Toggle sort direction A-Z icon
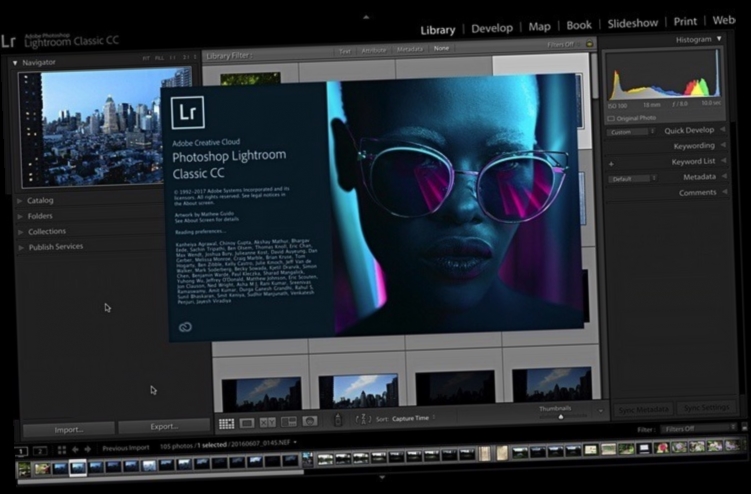Image resolution: width=751 pixels, height=494 pixels. [363, 419]
